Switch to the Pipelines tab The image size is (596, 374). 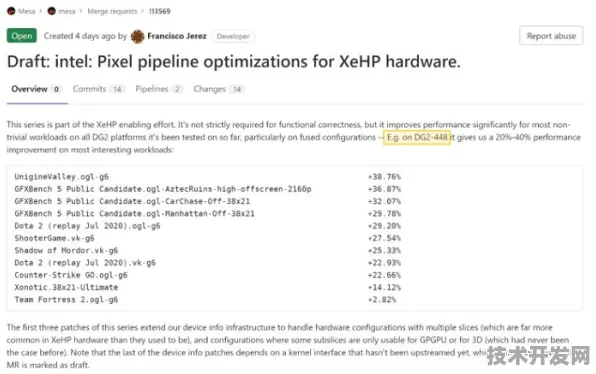tap(159, 89)
